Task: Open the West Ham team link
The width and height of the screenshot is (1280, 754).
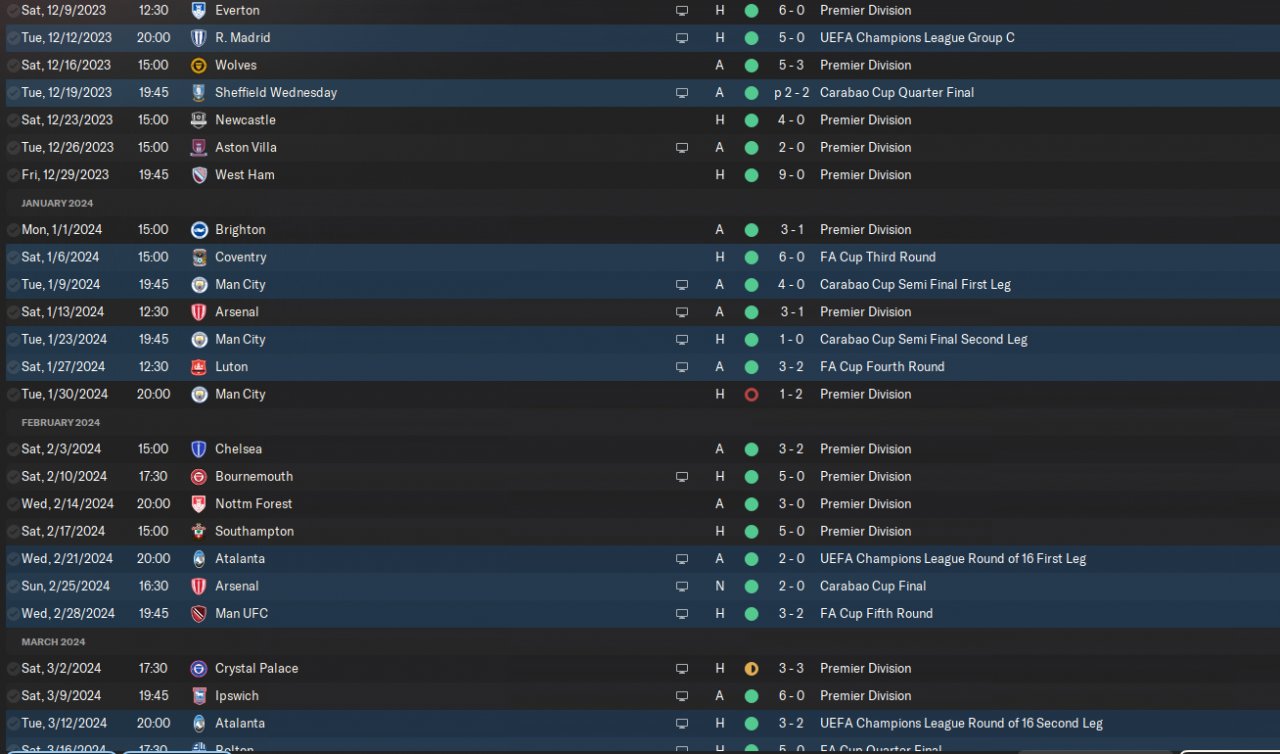Action: click(244, 175)
